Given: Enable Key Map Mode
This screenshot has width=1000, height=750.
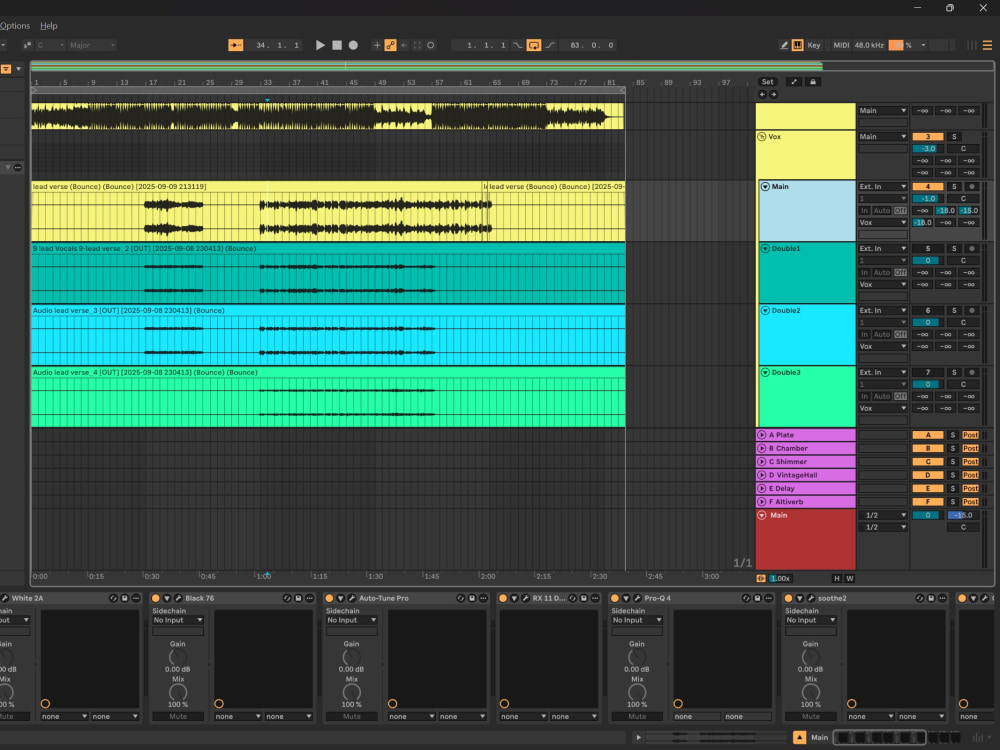Looking at the screenshot, I should 814,45.
